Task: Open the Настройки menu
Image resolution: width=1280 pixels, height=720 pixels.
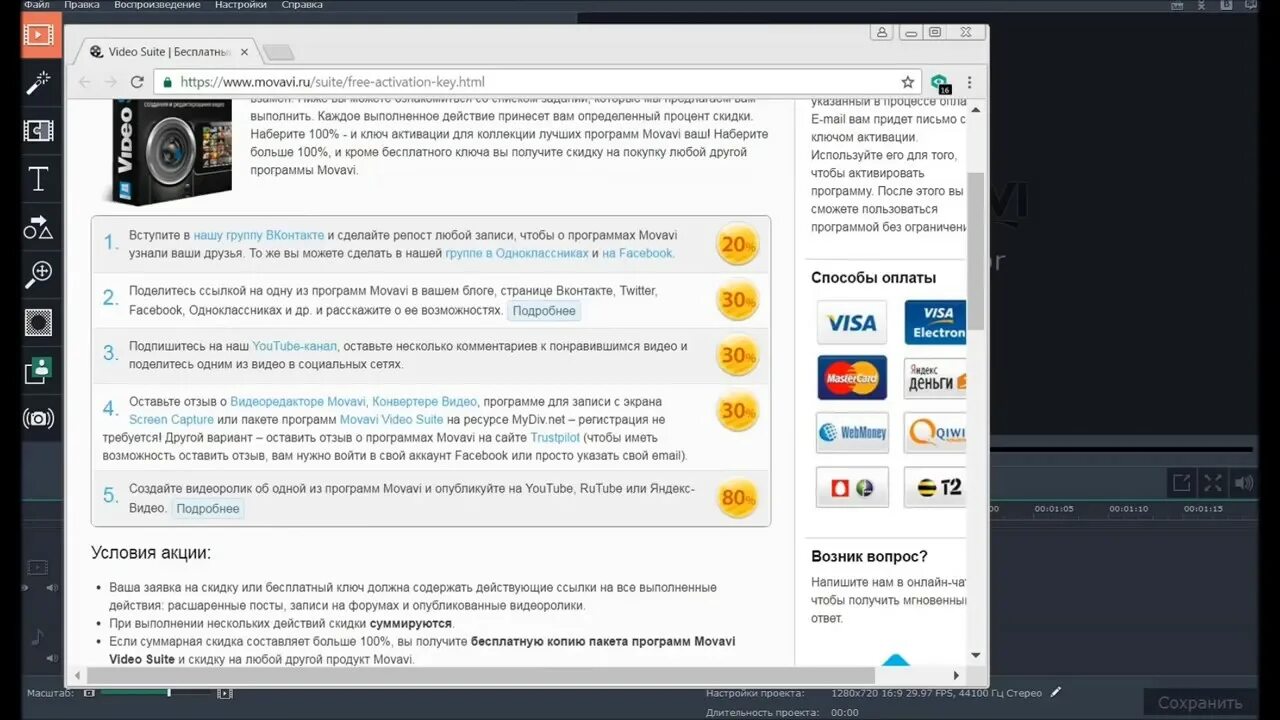Action: pos(241,5)
